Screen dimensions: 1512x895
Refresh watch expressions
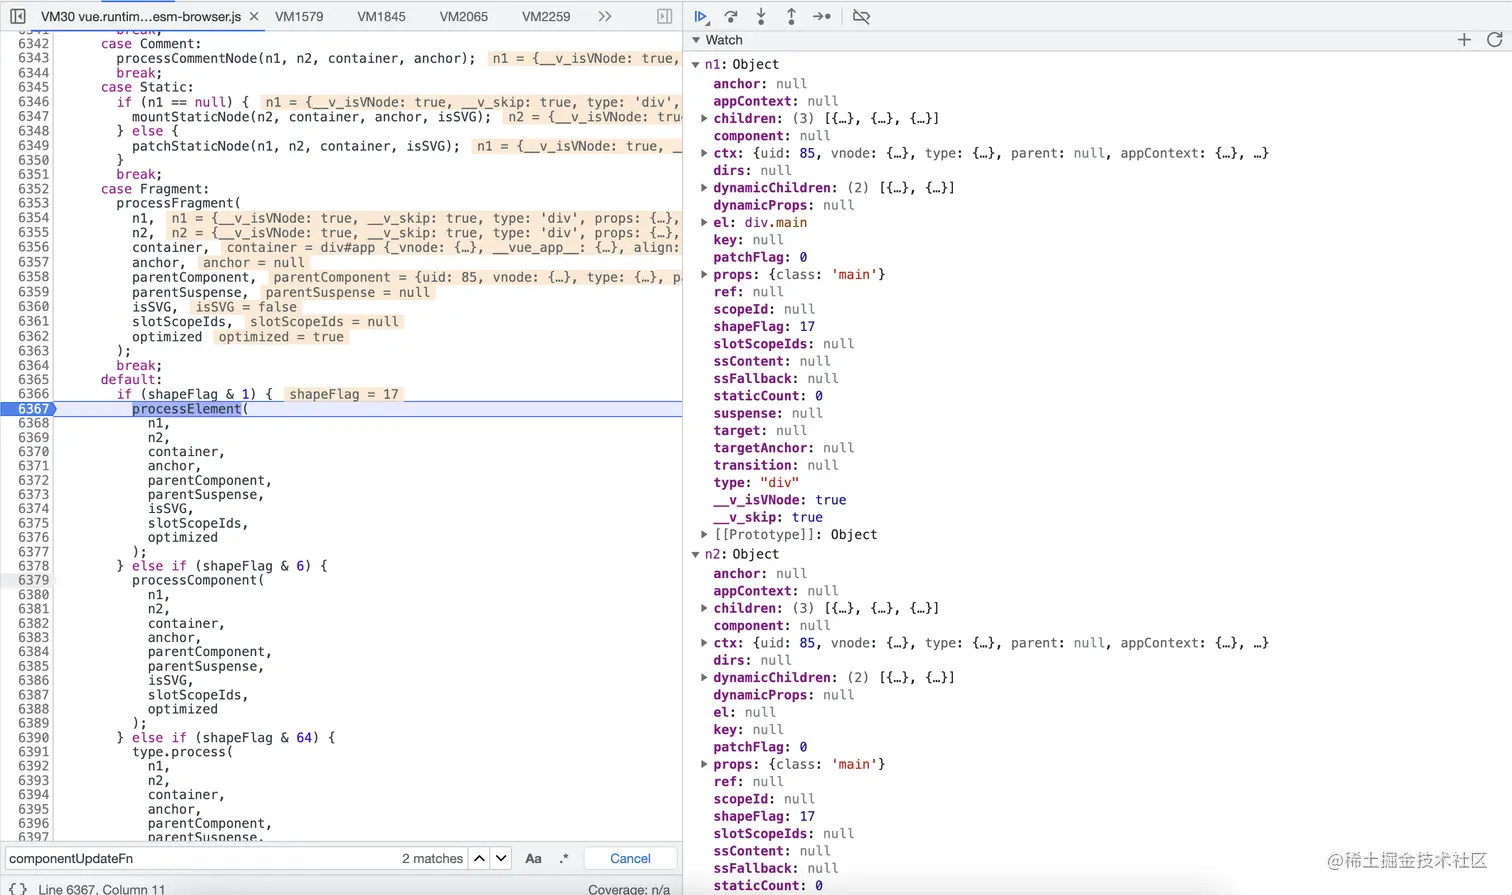coord(1495,40)
